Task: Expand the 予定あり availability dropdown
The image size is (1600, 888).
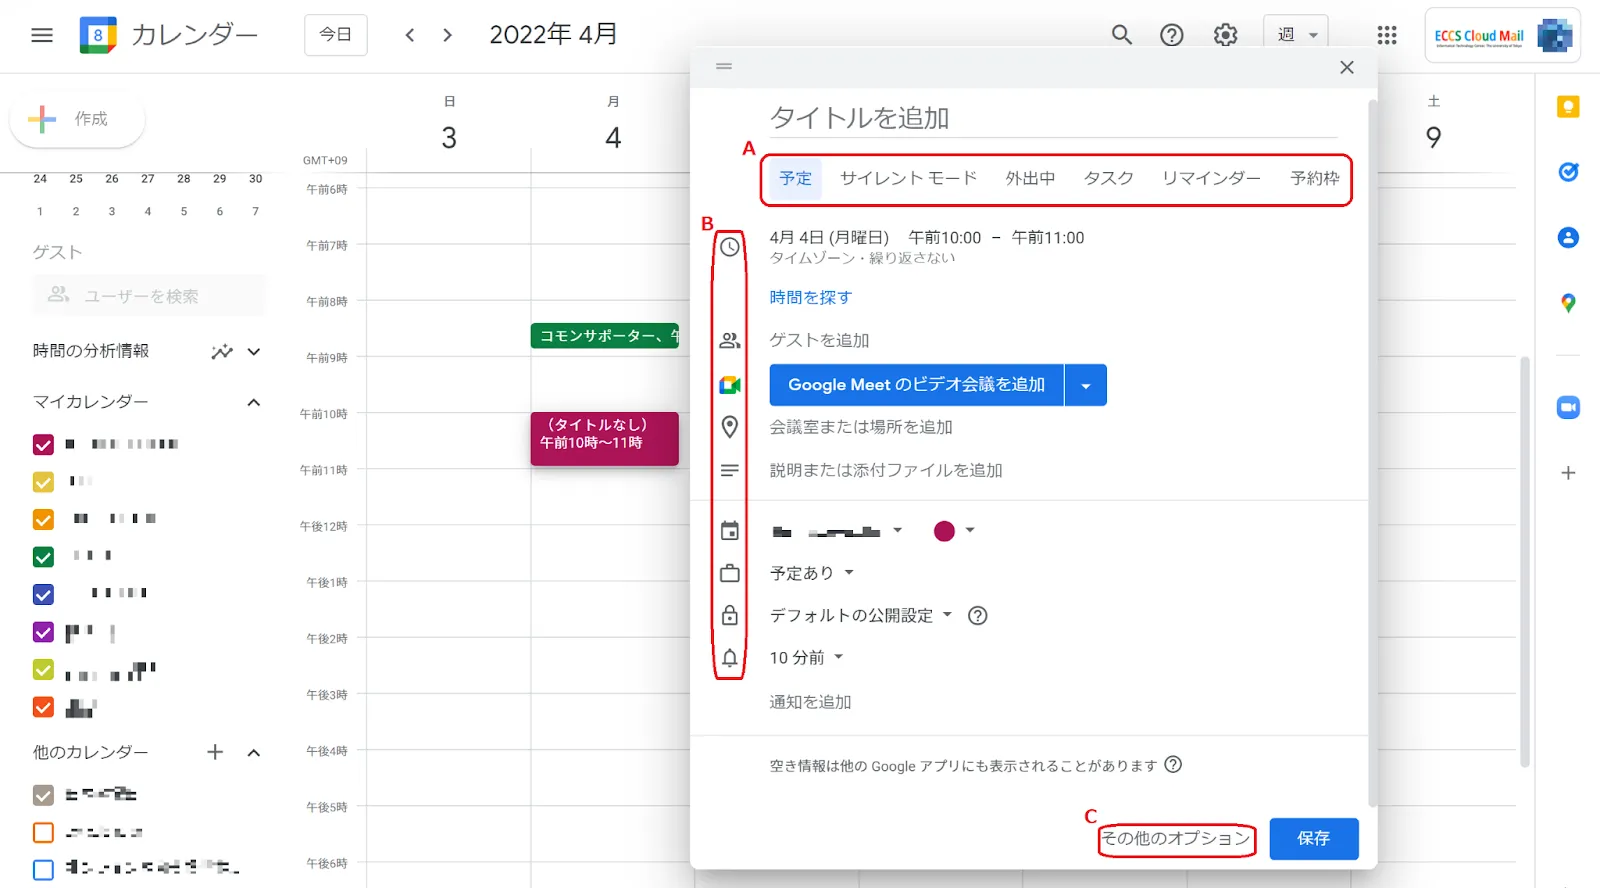Action: coord(812,573)
